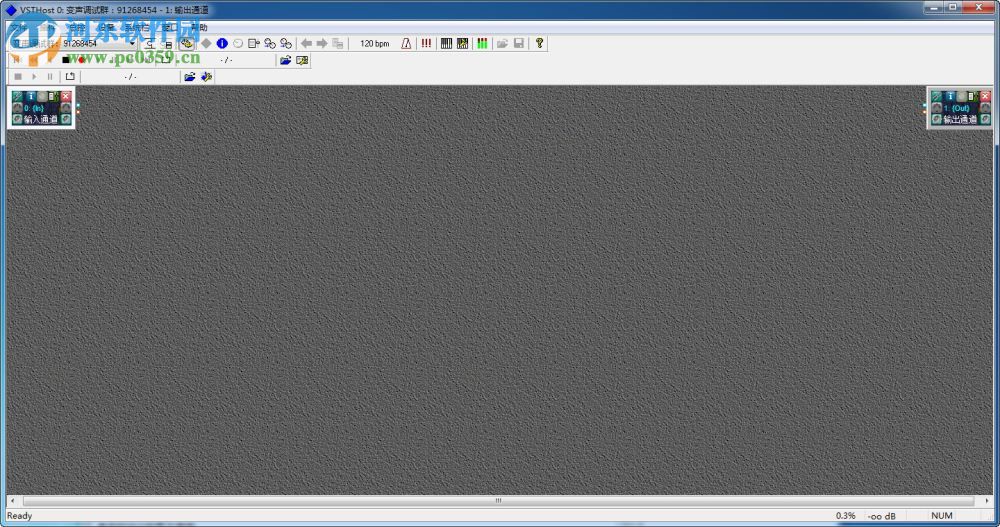Click the floppy disk save icon

point(519,43)
